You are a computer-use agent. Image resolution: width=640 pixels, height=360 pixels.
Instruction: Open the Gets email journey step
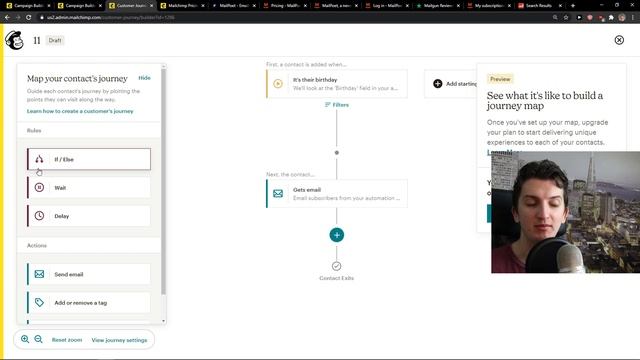click(x=337, y=193)
